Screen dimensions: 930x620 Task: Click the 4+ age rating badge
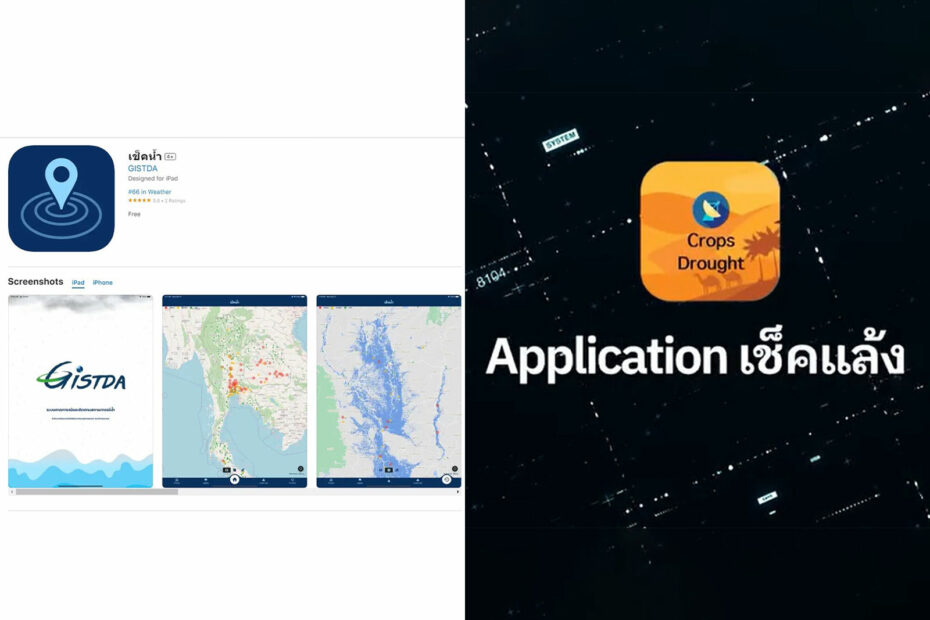pyautogui.click(x=170, y=157)
